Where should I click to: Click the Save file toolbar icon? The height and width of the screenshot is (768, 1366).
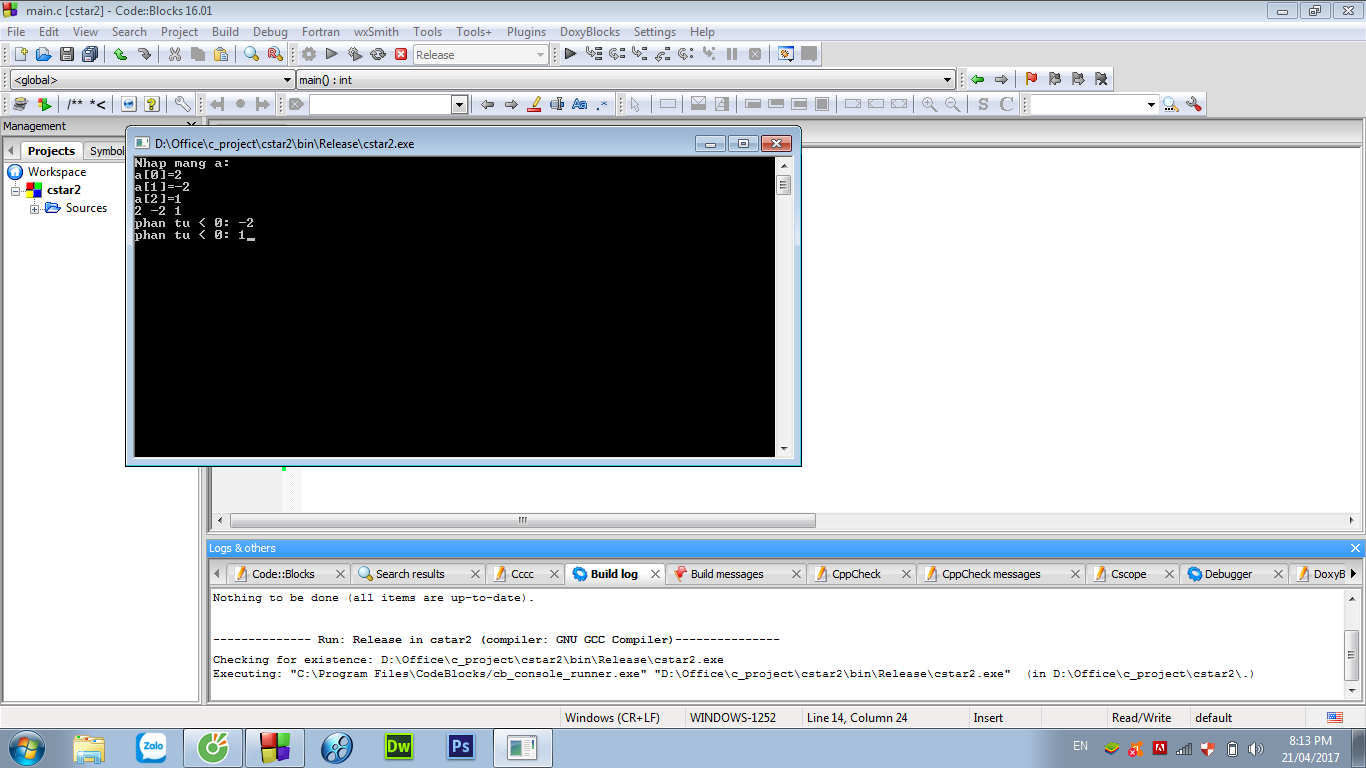coord(67,54)
